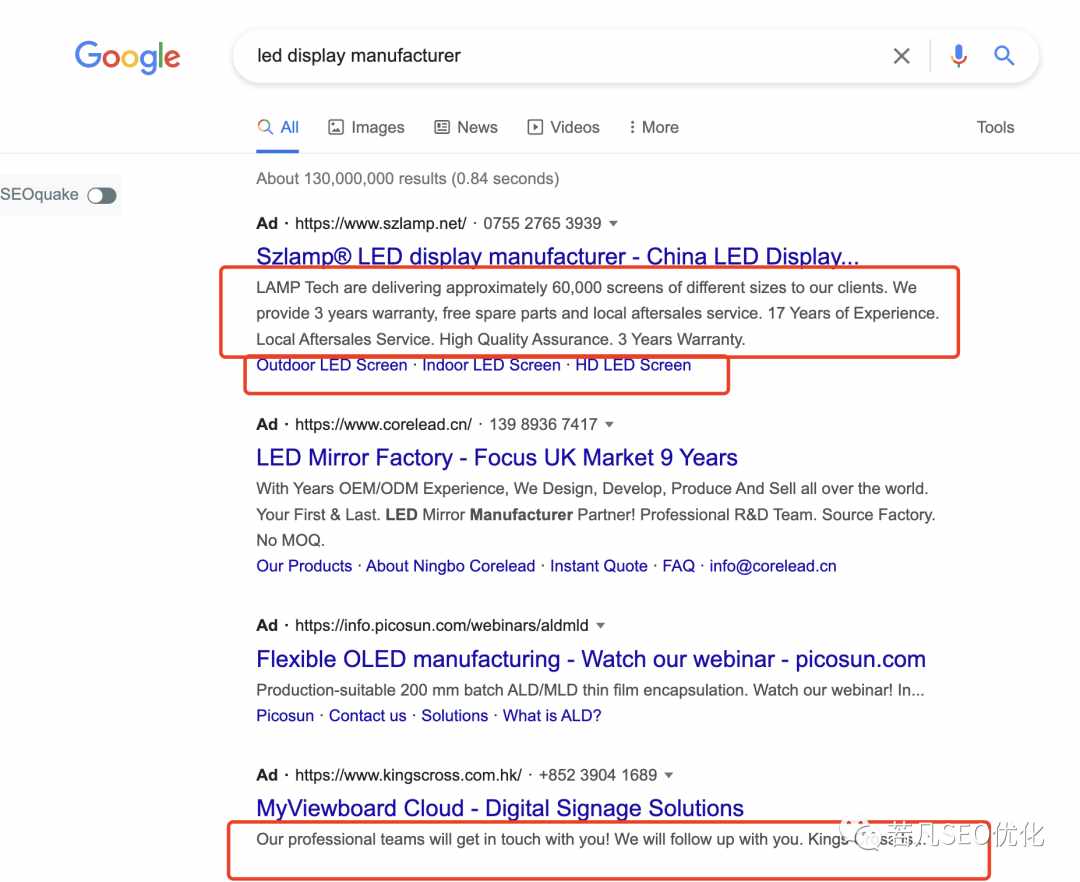Toggle the SEOquake switch

102,196
